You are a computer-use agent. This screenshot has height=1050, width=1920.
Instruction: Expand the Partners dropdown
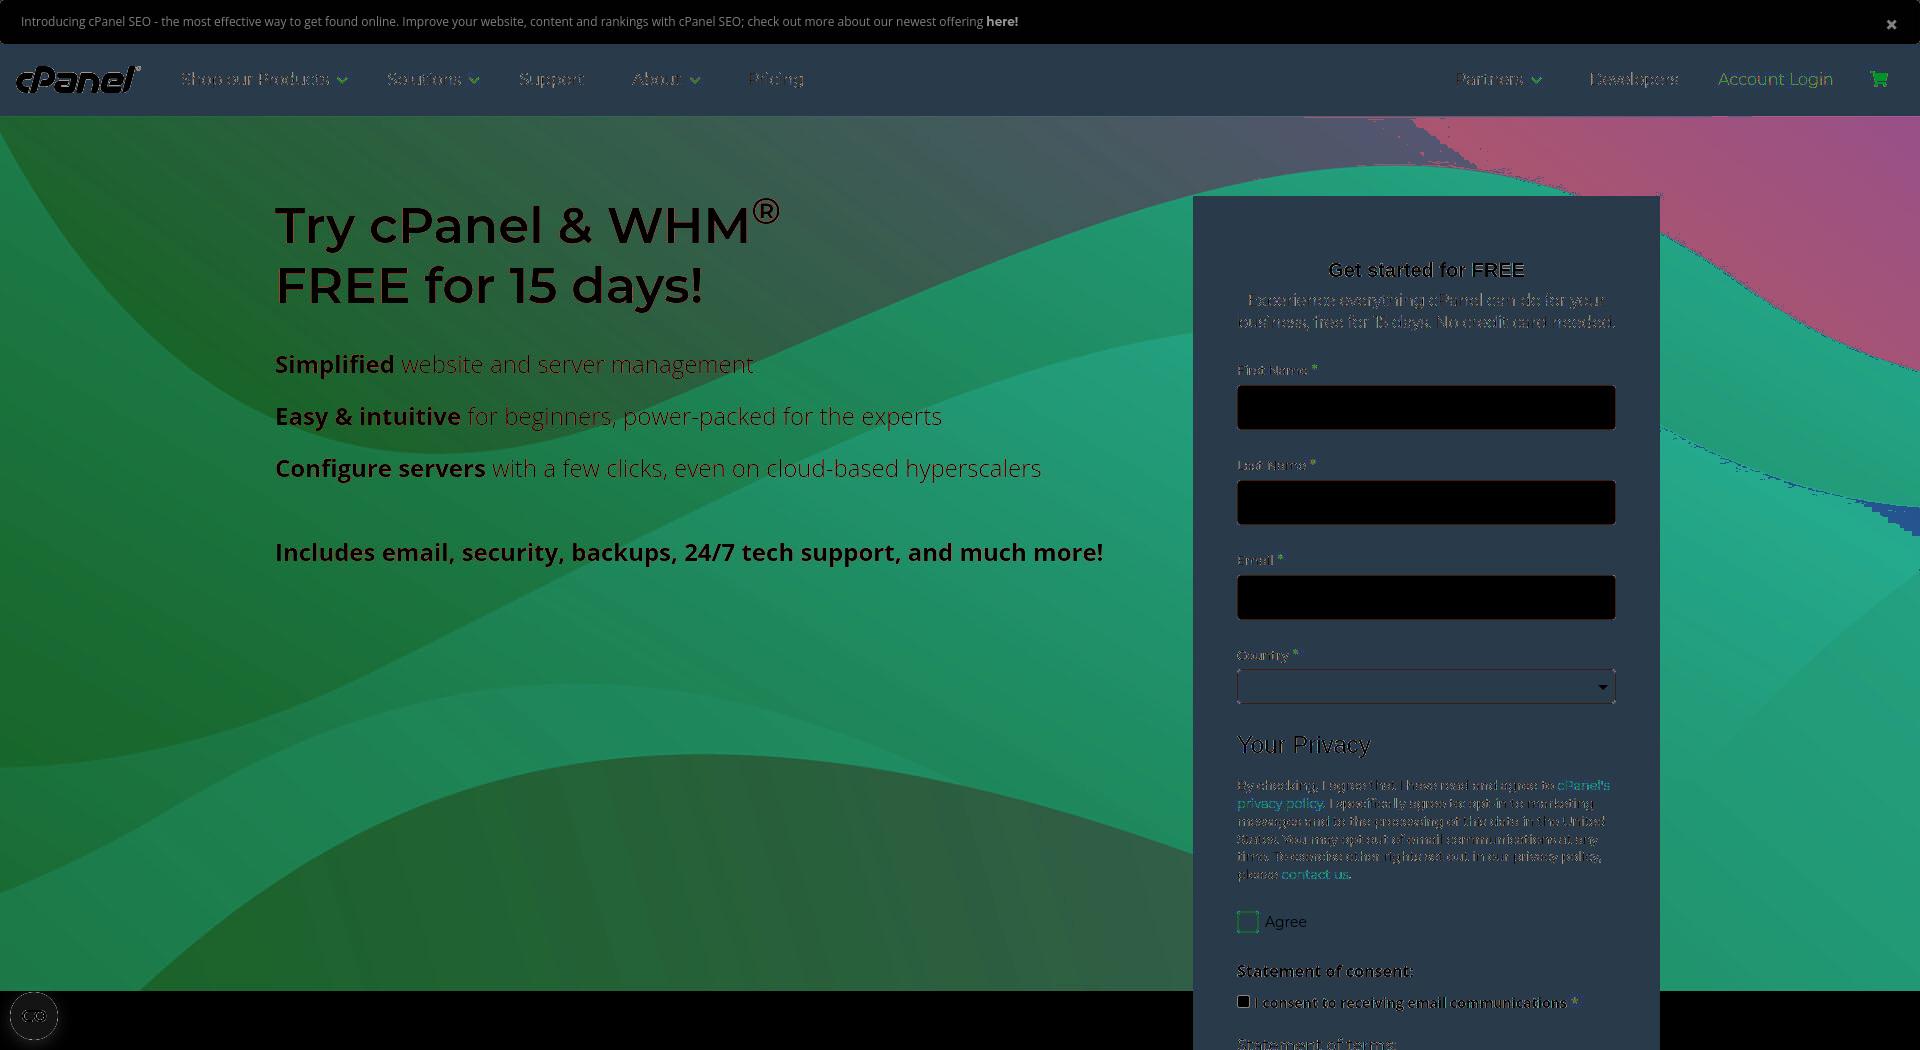click(x=1498, y=79)
